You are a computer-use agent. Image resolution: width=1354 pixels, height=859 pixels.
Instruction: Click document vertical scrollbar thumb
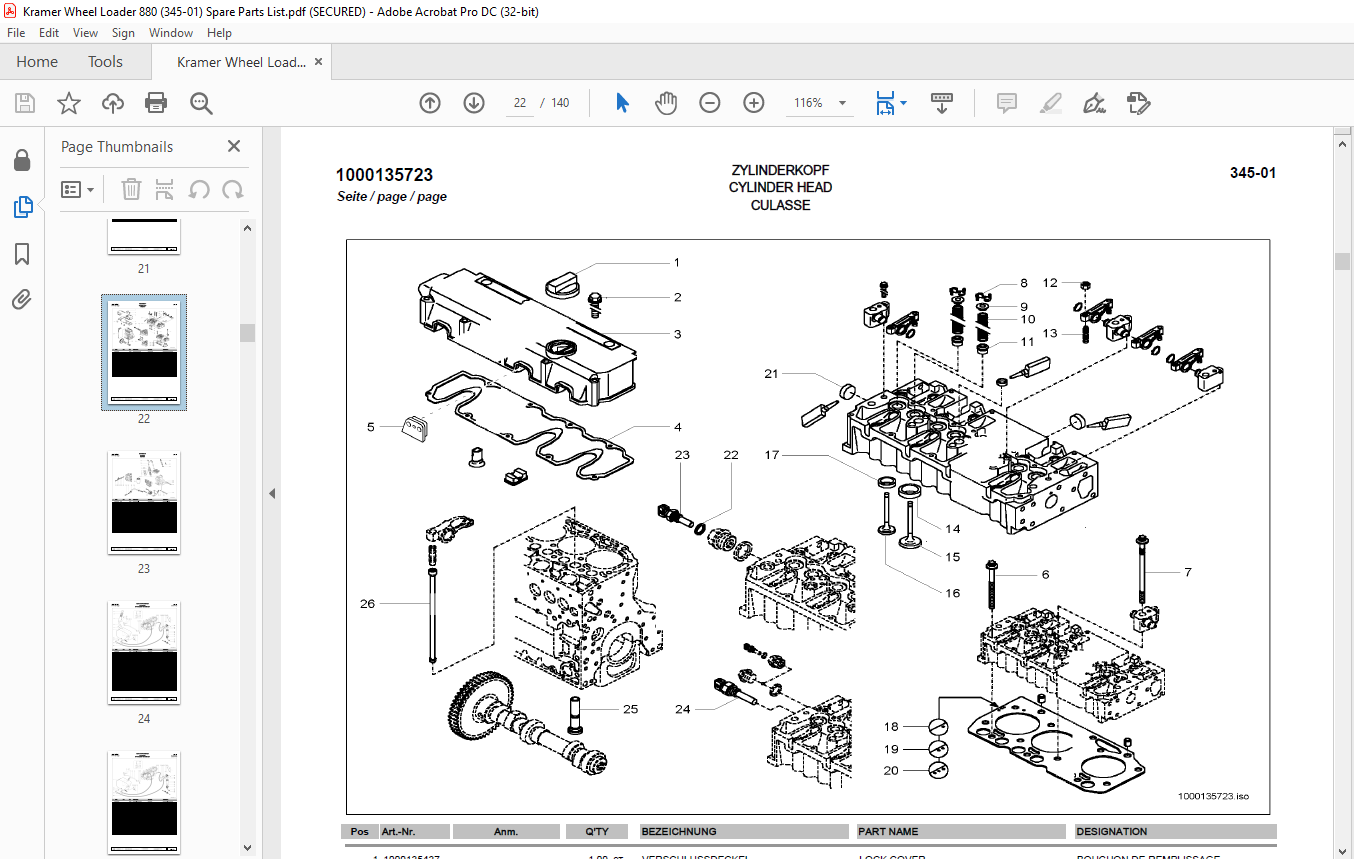click(x=1342, y=261)
